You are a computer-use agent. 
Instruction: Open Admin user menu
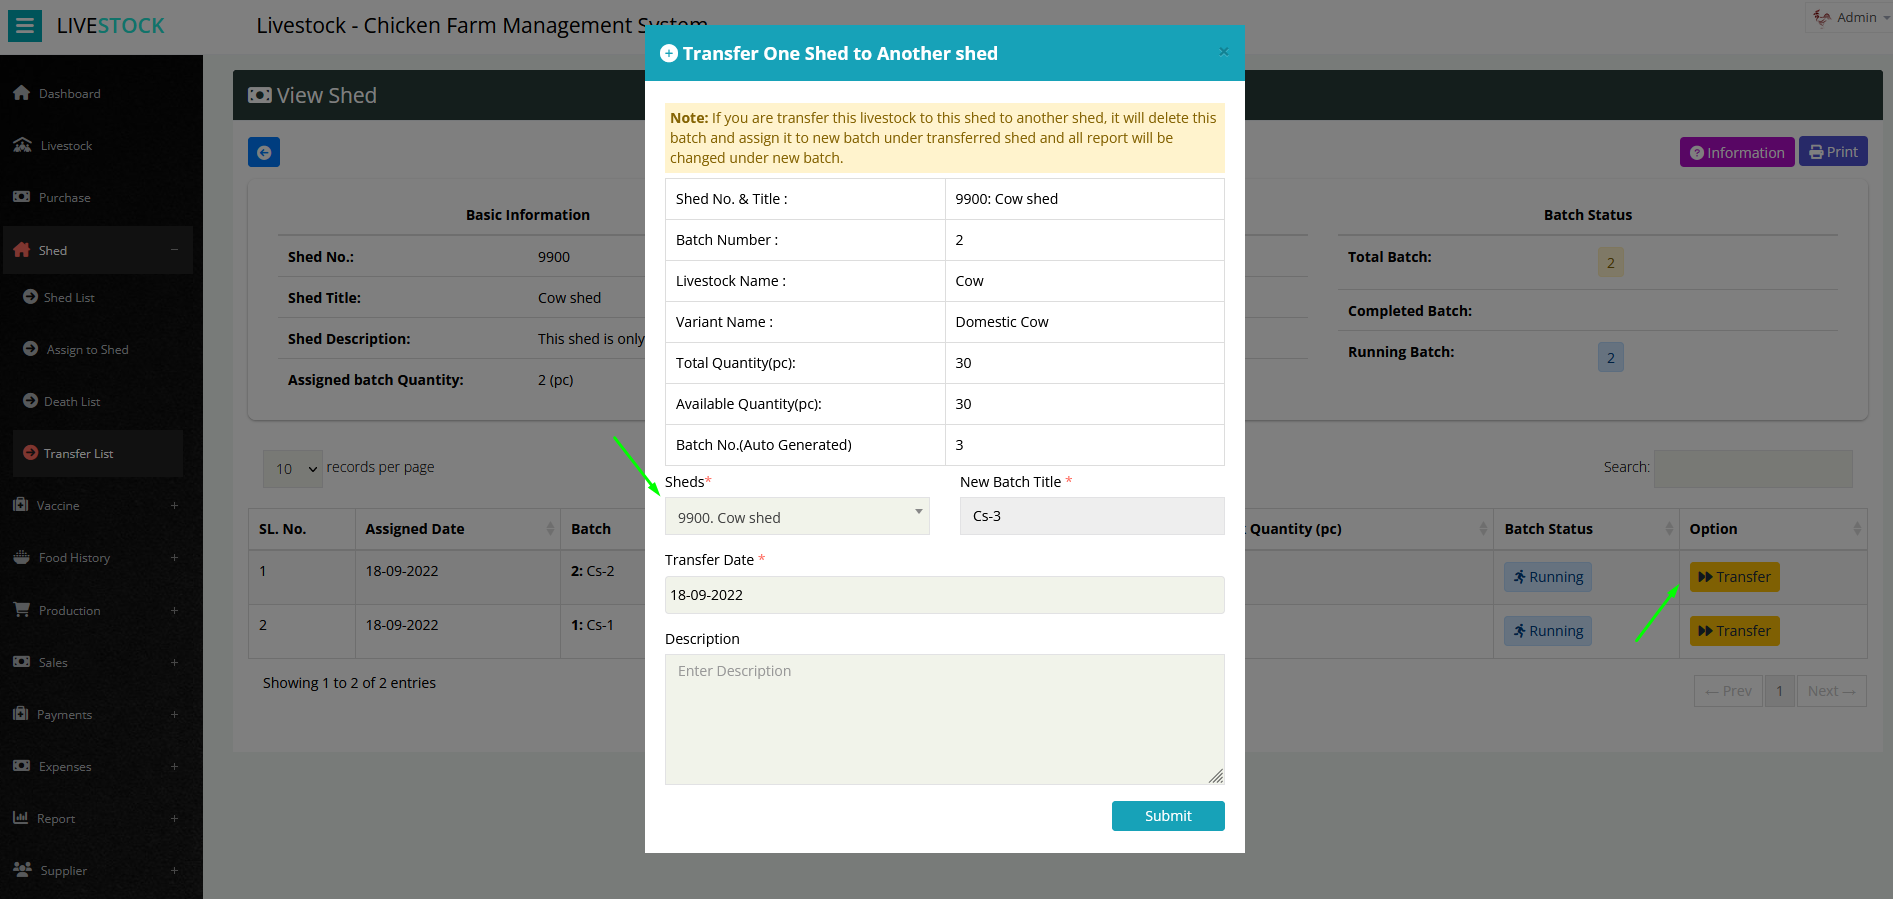[1848, 18]
